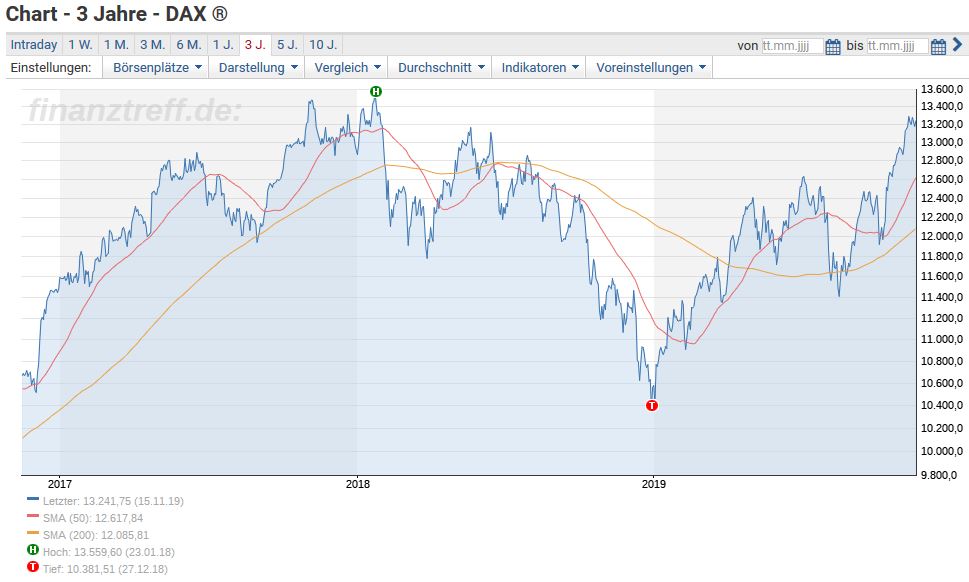This screenshot has width=969, height=582.
Task: Click into the 'bis' end date field
Action: 897,46
